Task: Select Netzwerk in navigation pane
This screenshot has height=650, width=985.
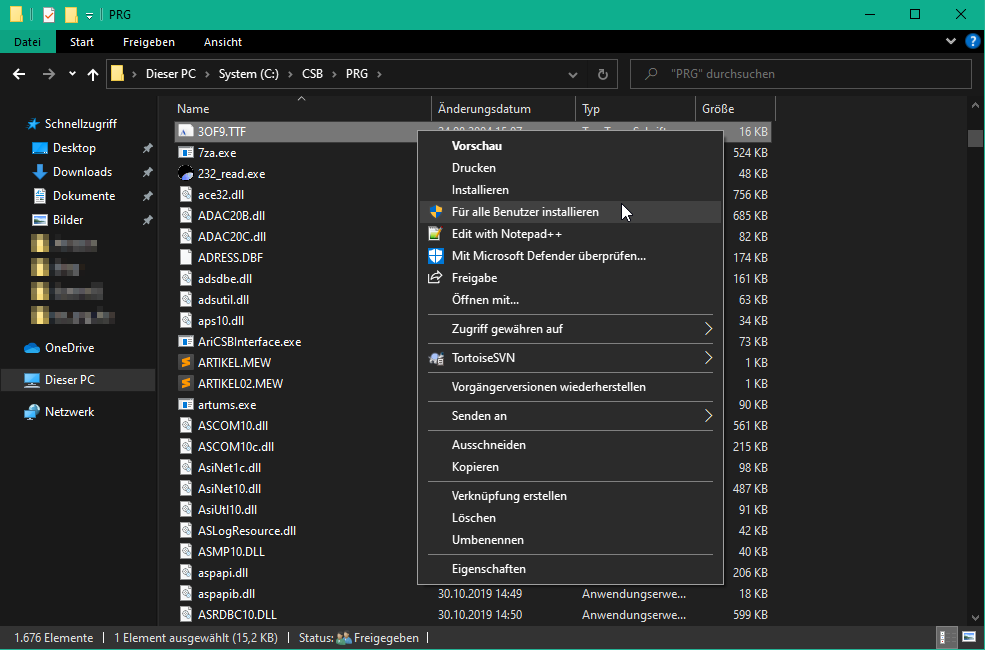Action: (69, 412)
